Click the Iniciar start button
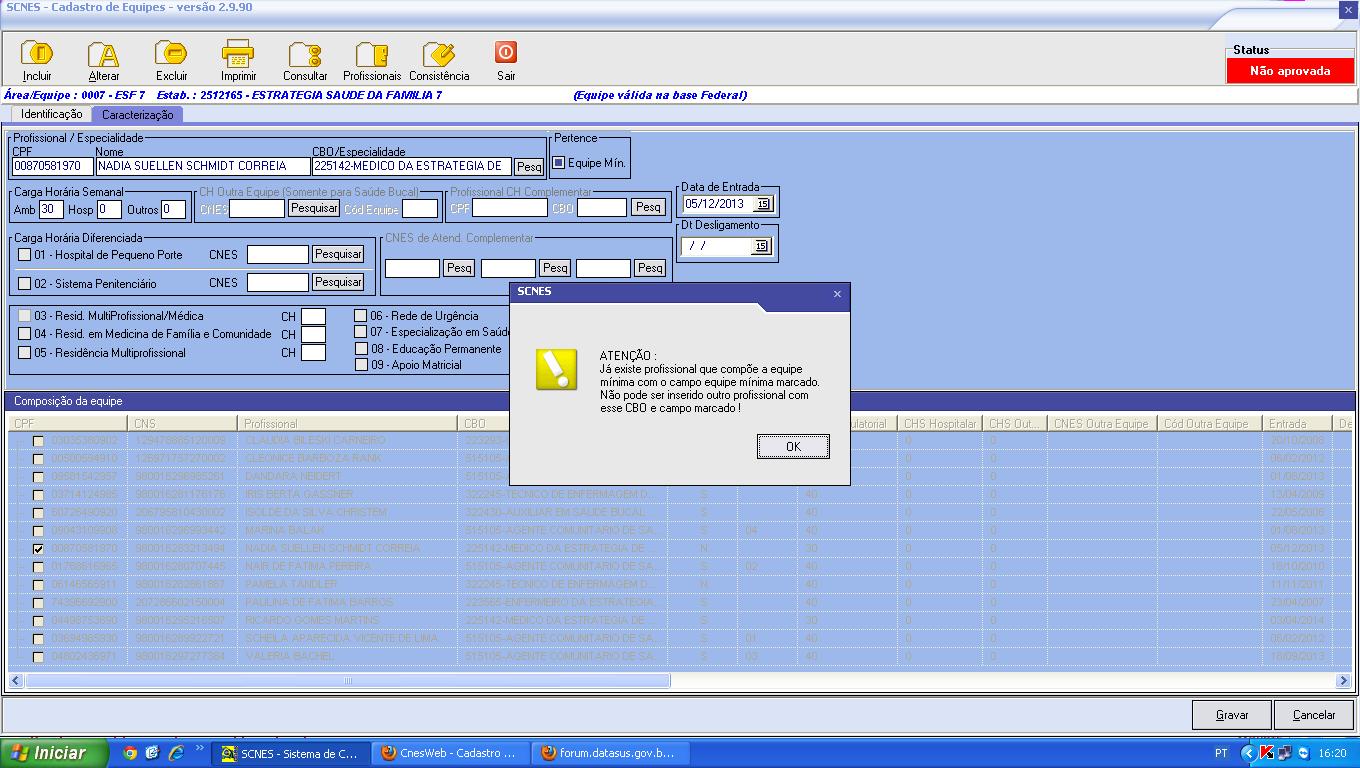The width and height of the screenshot is (1360, 768). [54, 753]
